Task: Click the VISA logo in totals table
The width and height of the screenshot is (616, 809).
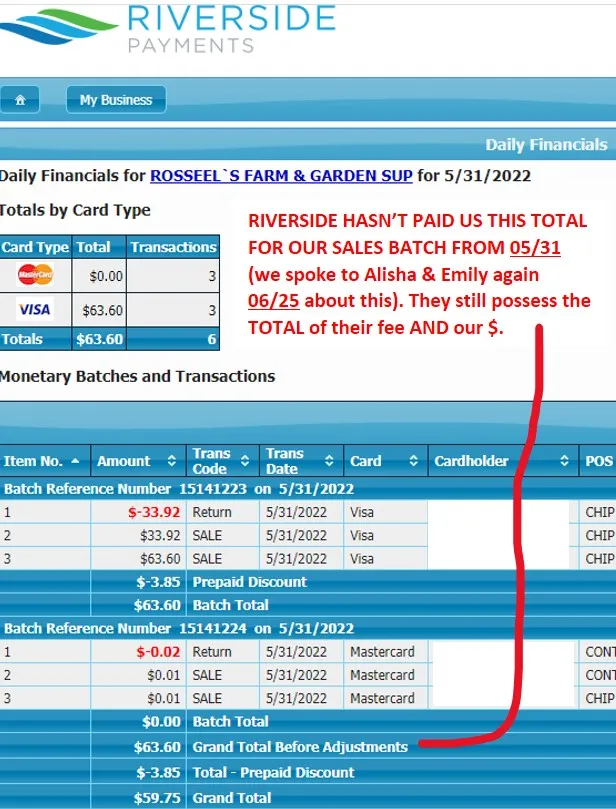Action: [35, 309]
